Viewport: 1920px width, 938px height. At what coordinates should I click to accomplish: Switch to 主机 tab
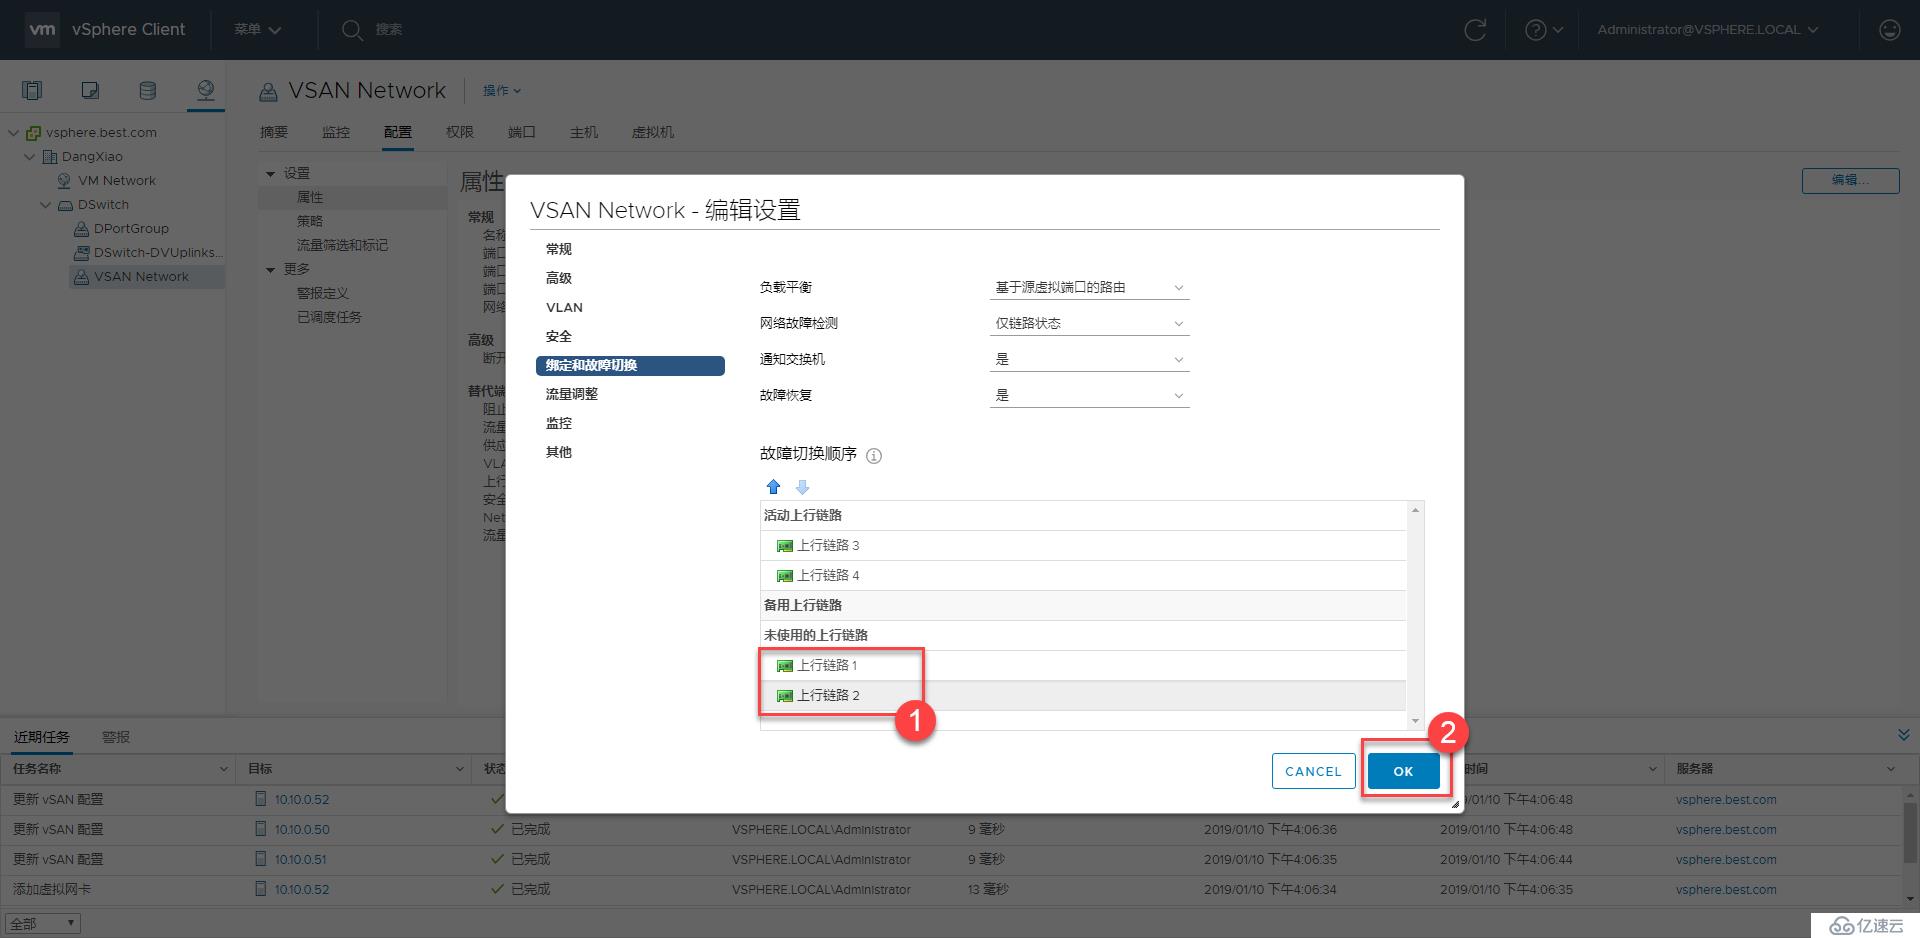584,132
